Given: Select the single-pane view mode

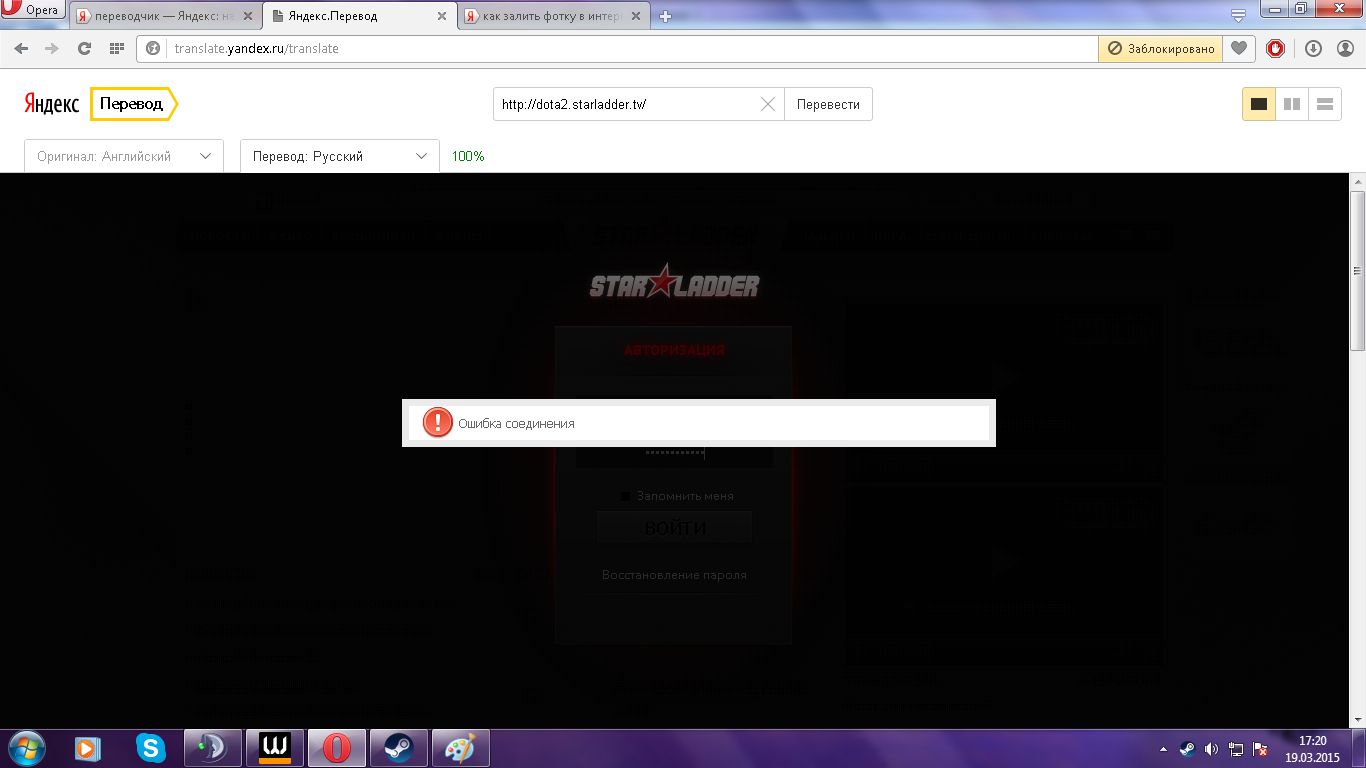Looking at the screenshot, I should [1259, 104].
